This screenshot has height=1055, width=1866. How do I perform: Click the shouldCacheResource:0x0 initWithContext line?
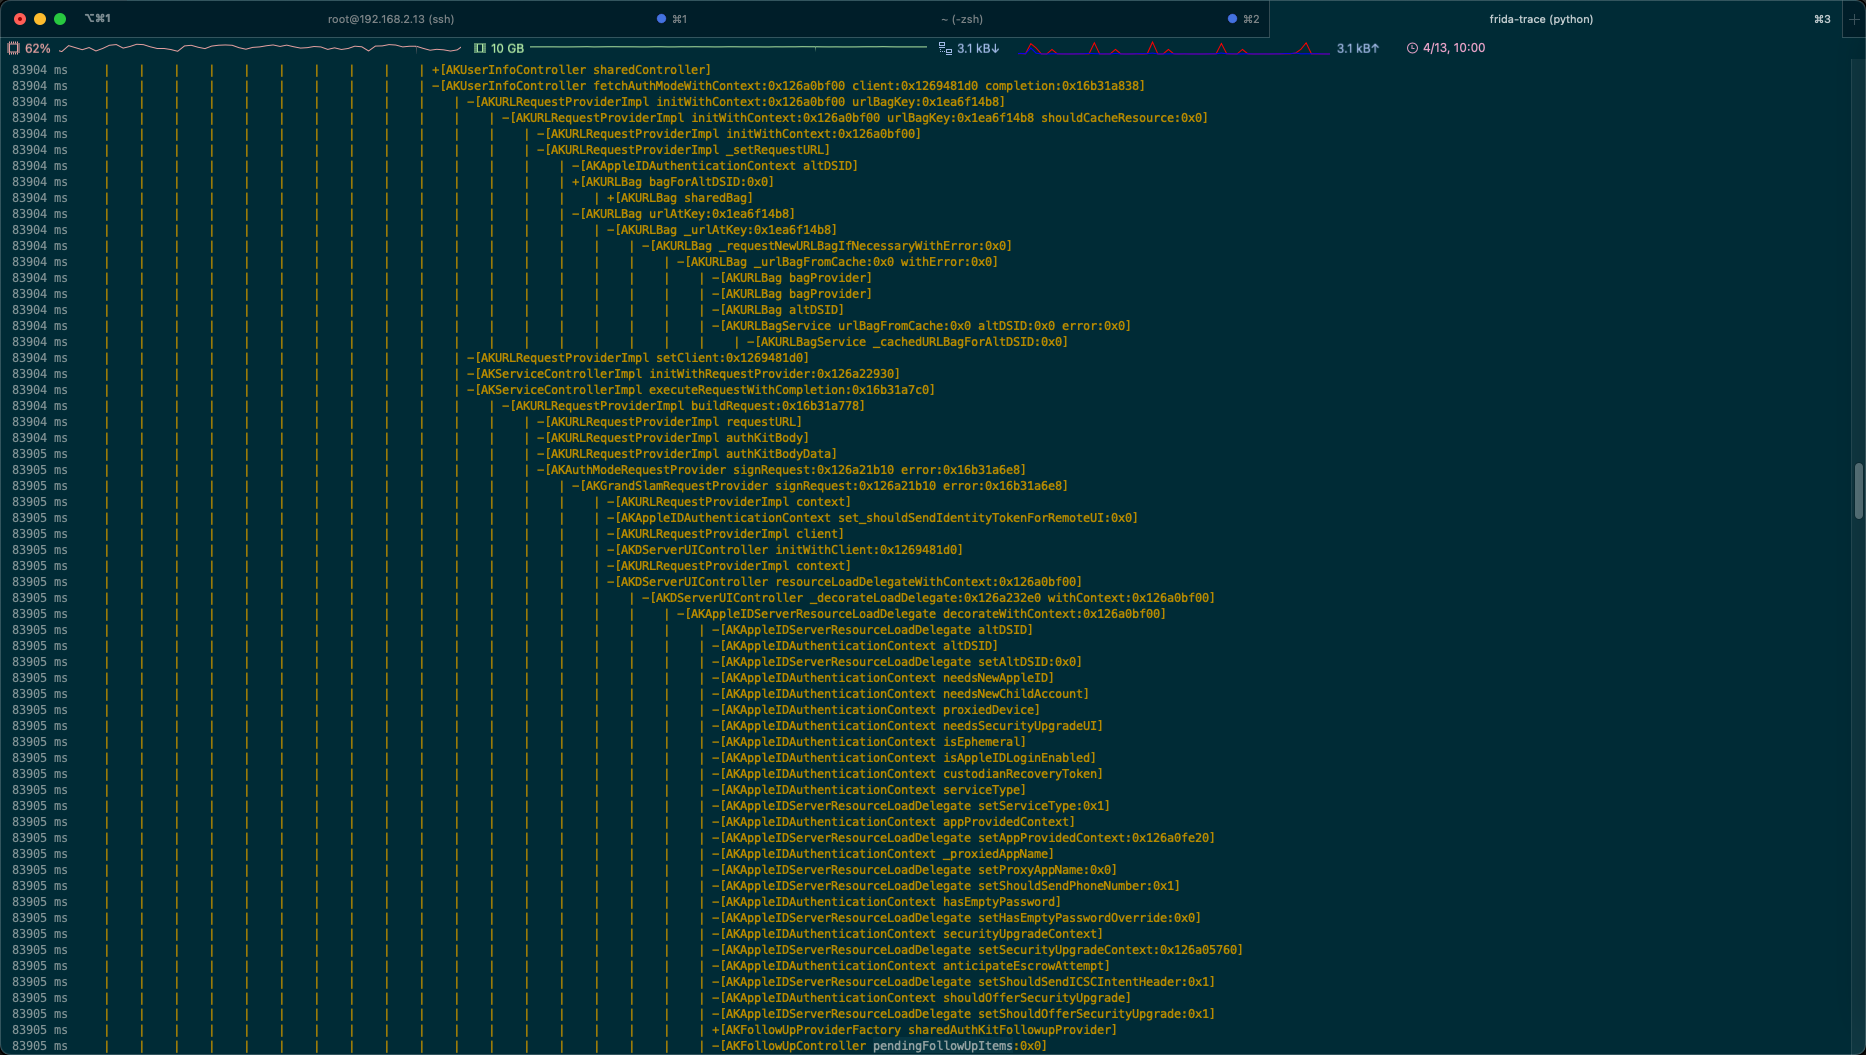pos(855,118)
